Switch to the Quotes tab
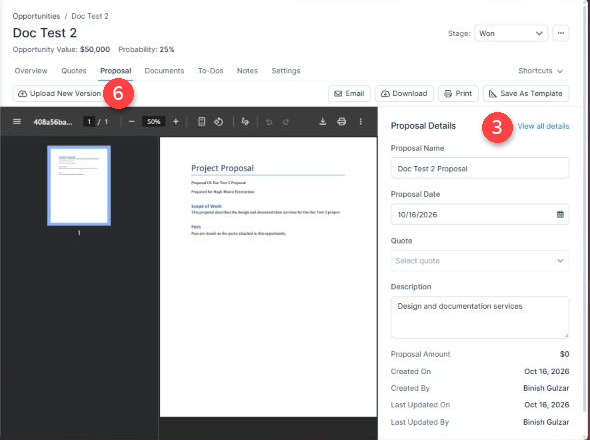This screenshot has height=440, width=590. coord(74,71)
